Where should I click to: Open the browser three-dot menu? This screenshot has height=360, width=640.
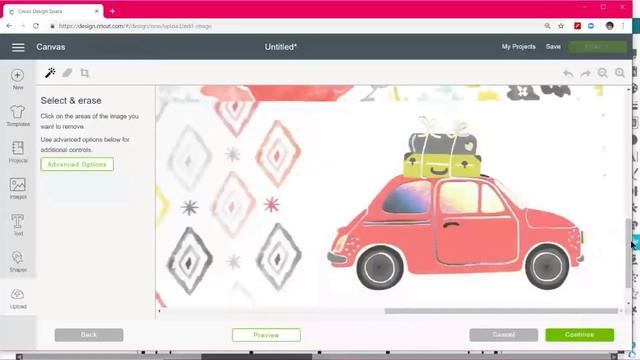[x=623, y=26]
